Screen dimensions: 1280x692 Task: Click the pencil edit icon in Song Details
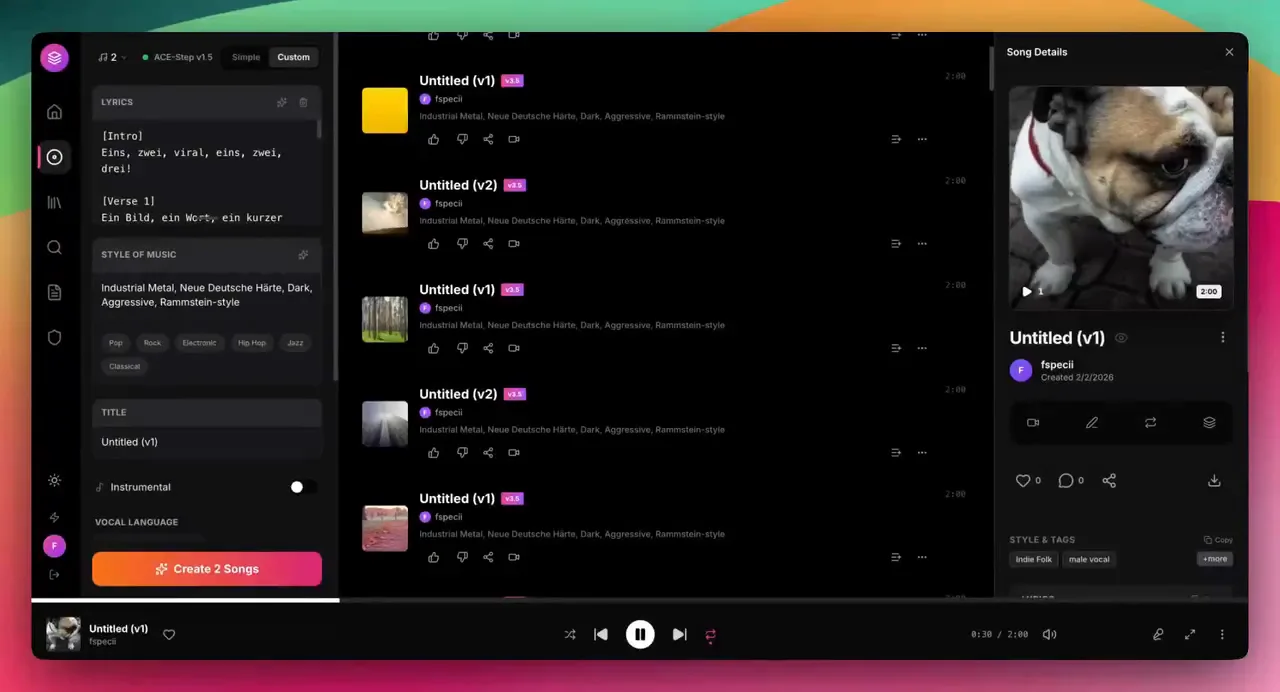1092,423
